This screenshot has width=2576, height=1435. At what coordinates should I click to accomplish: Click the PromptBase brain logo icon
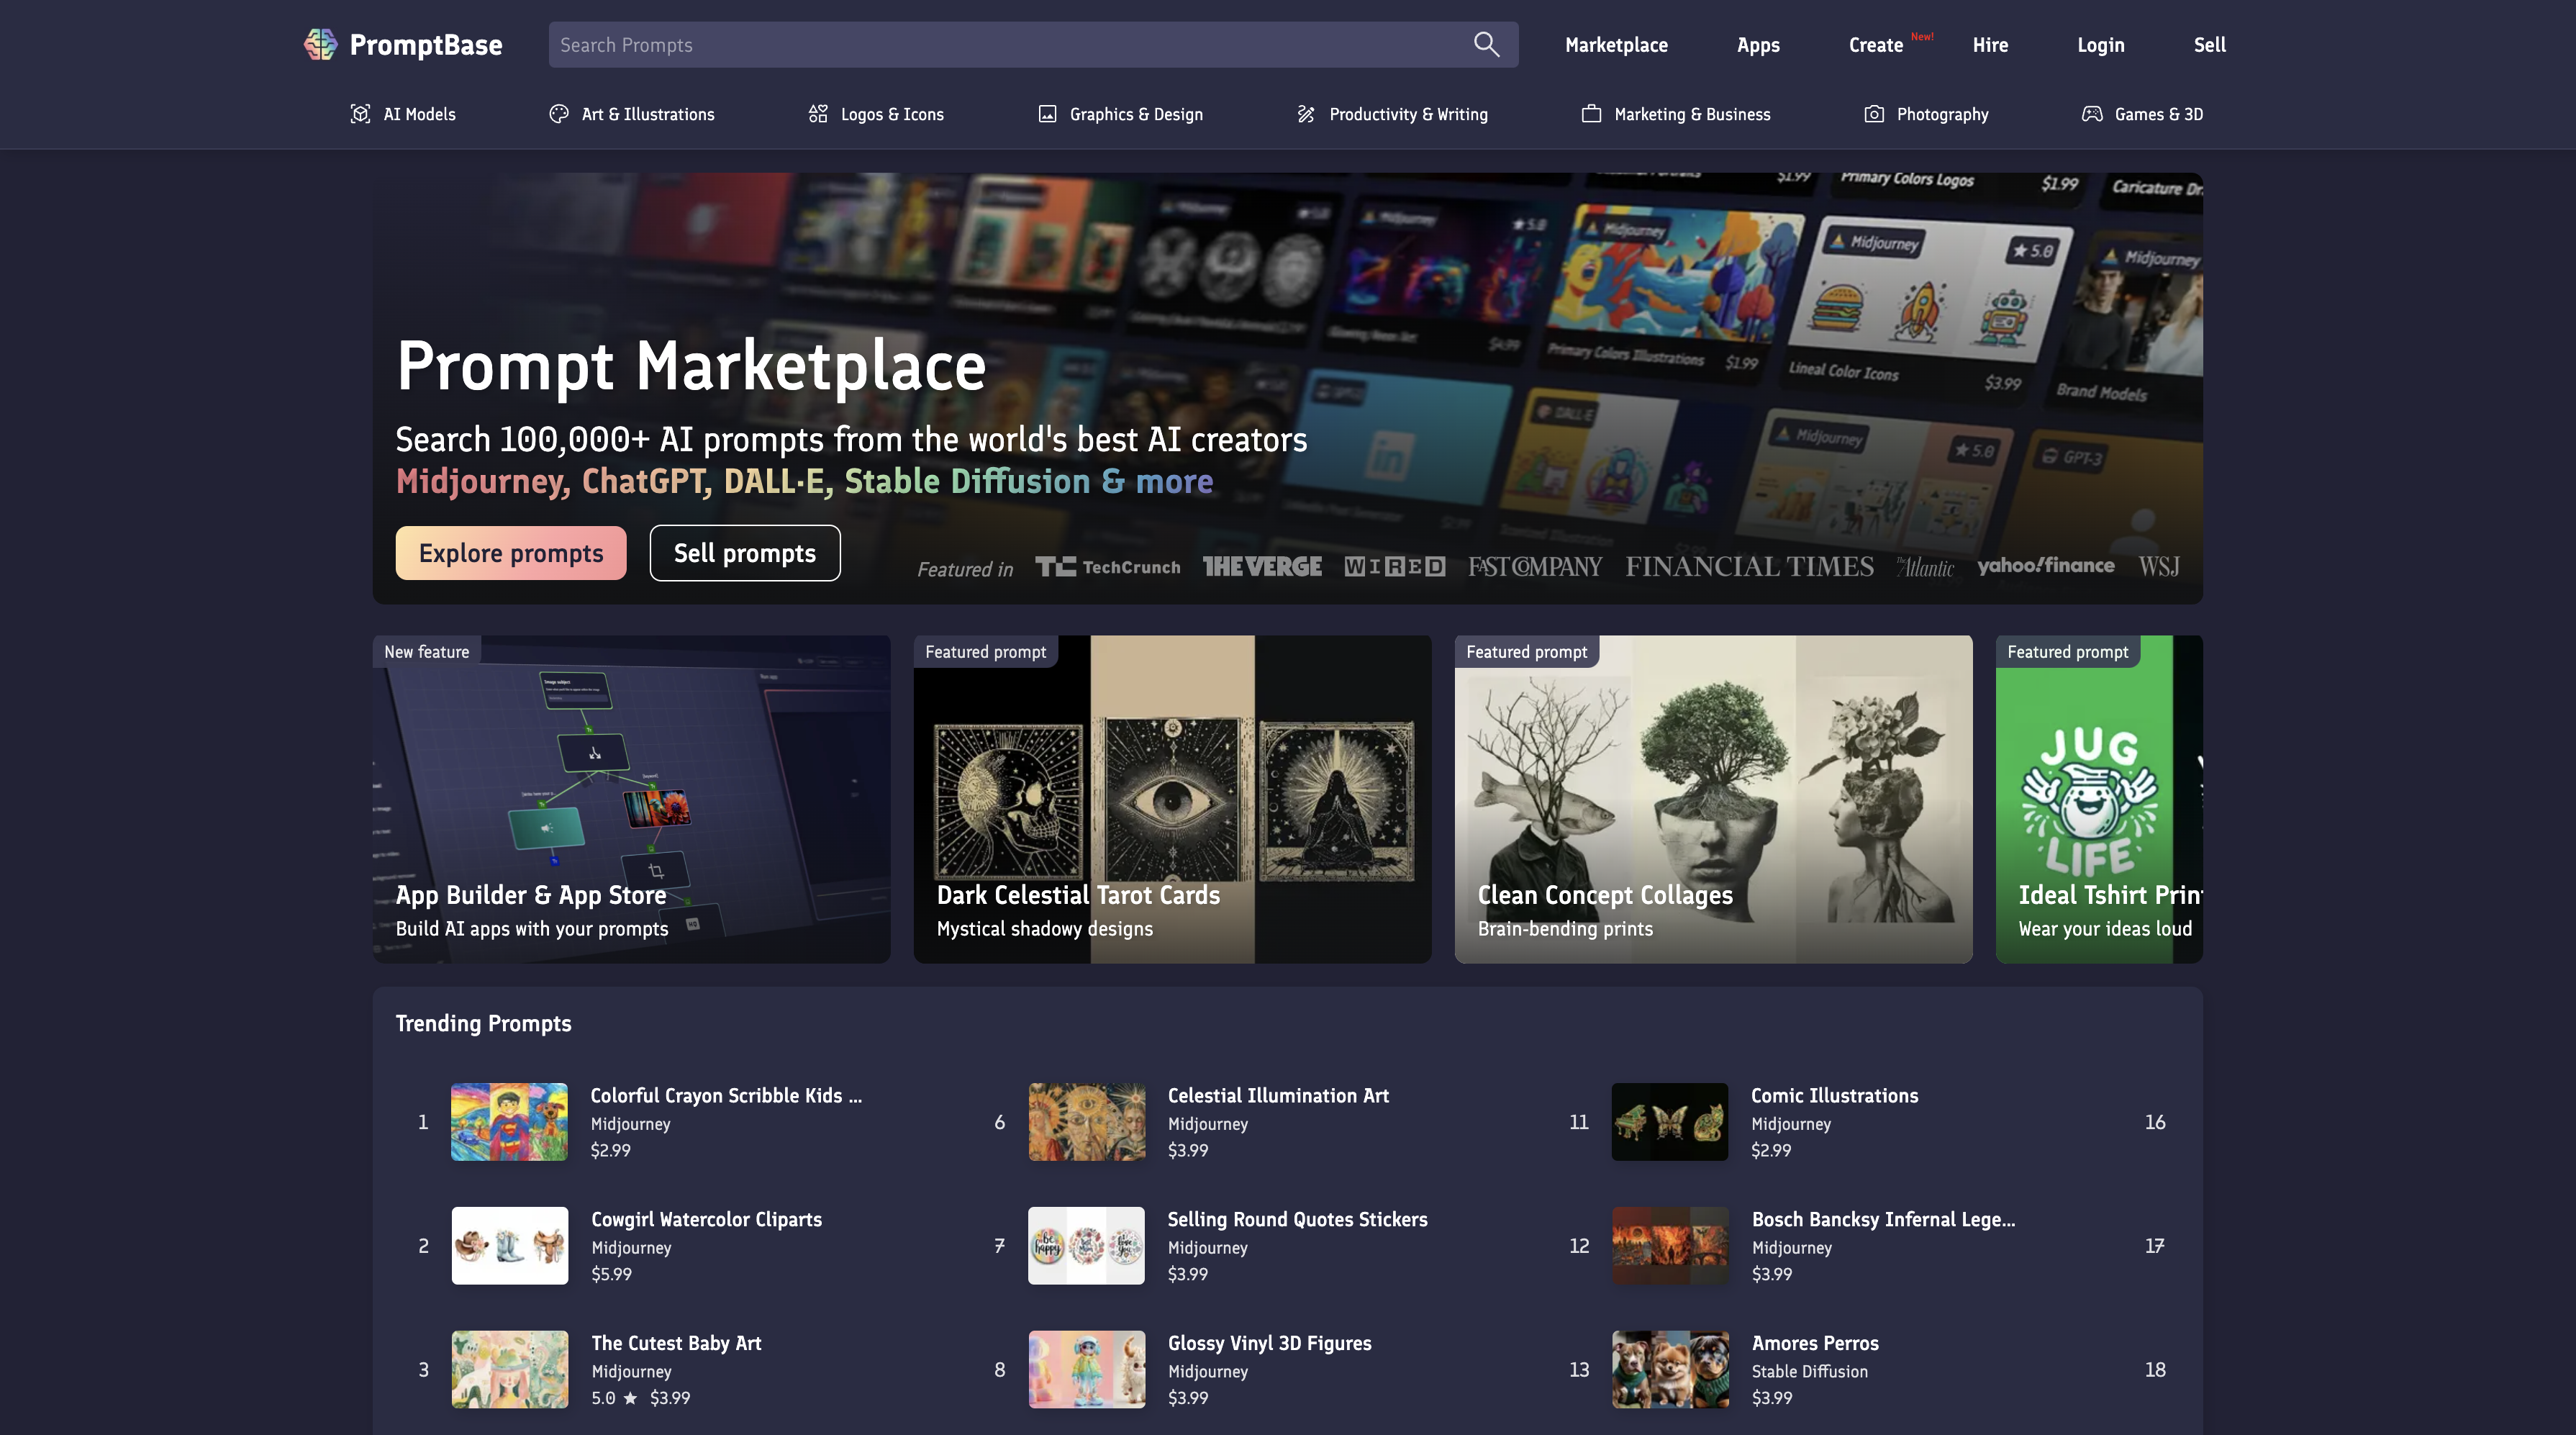click(x=320, y=44)
